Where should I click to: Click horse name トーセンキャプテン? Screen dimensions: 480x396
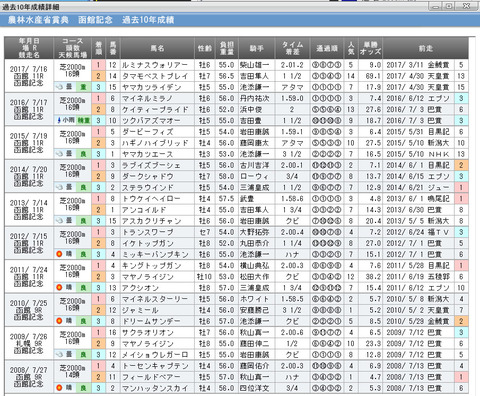155,366
